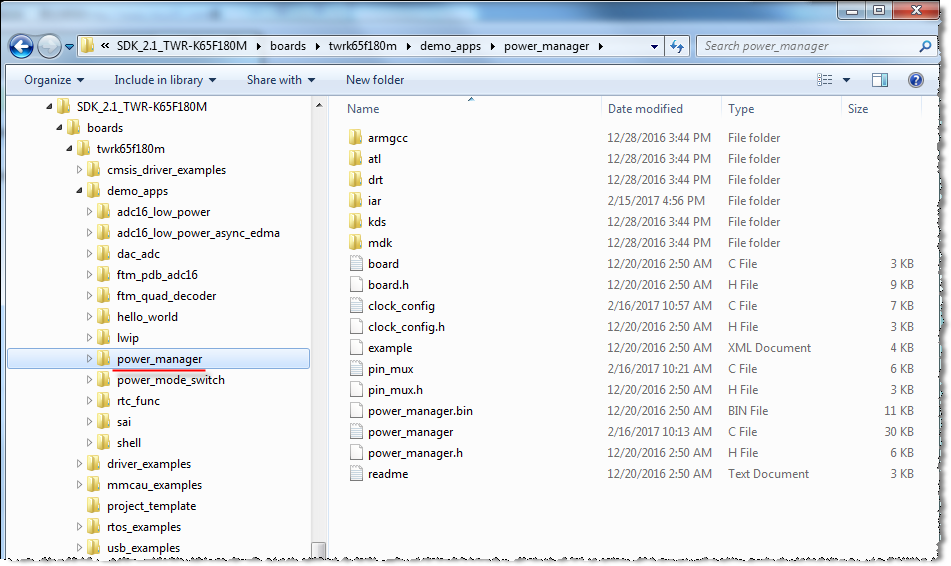Expand the power_mode_switch tree node
The width and height of the screenshot is (951, 566).
click(x=89, y=380)
